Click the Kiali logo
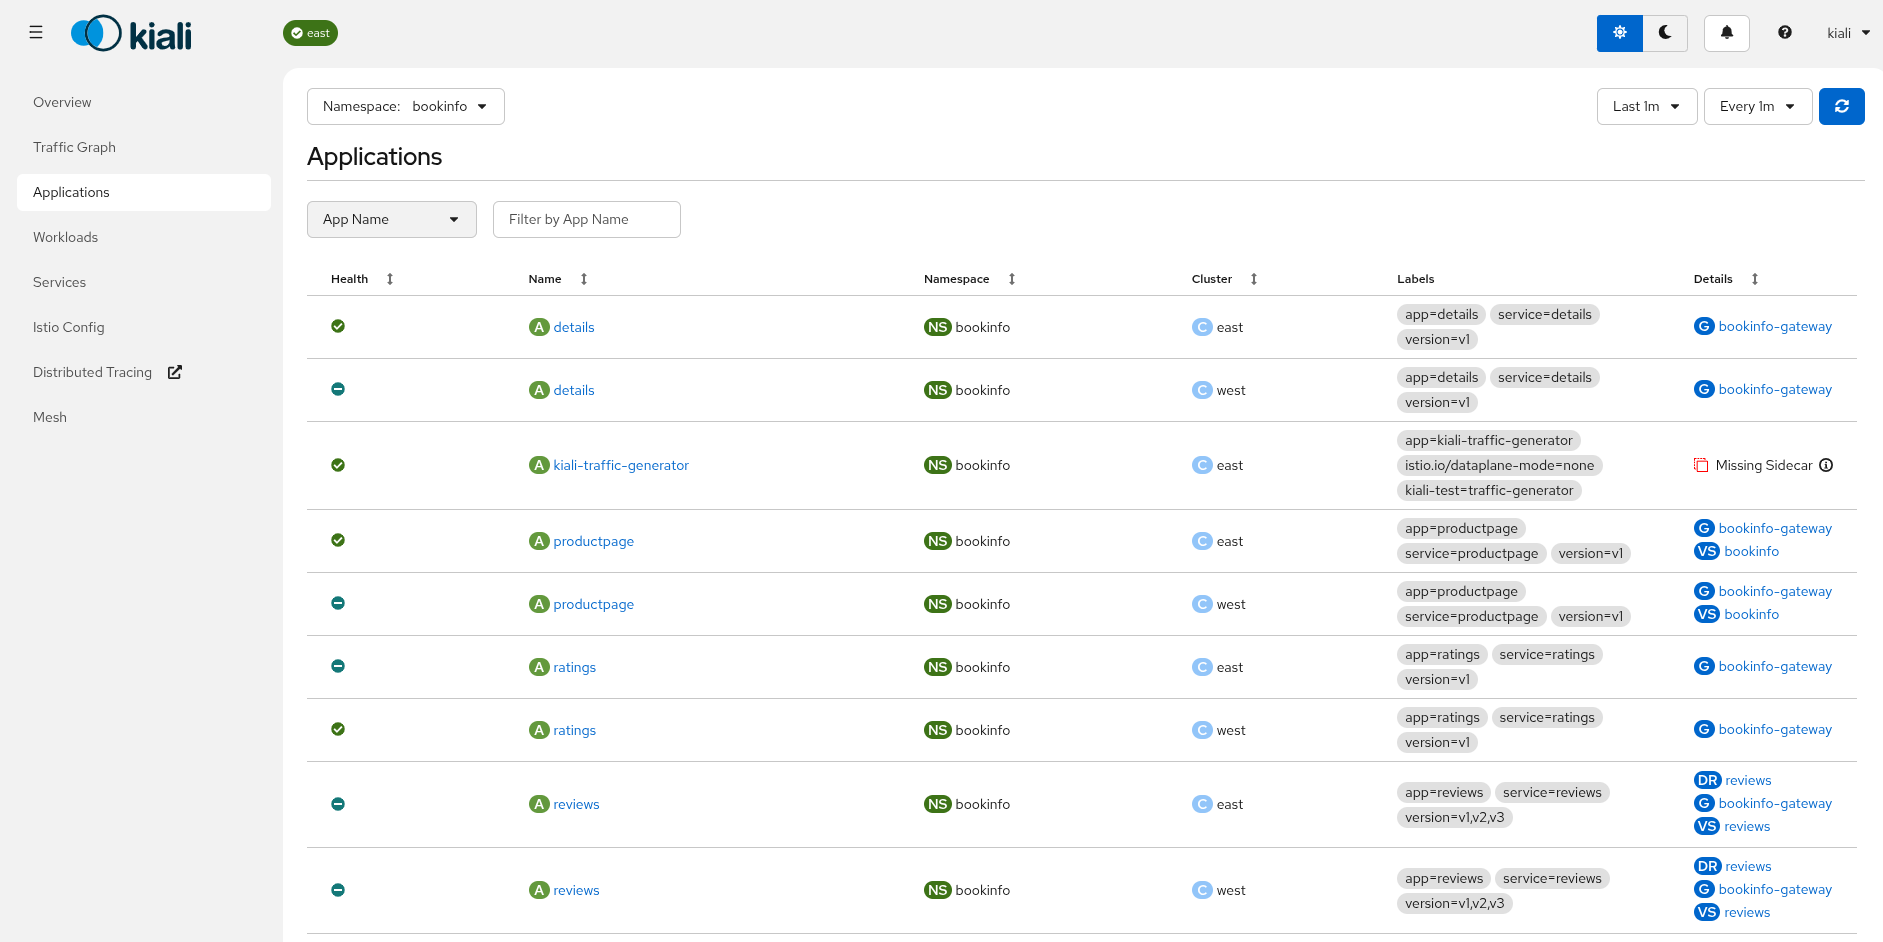1883x942 pixels. coord(130,32)
